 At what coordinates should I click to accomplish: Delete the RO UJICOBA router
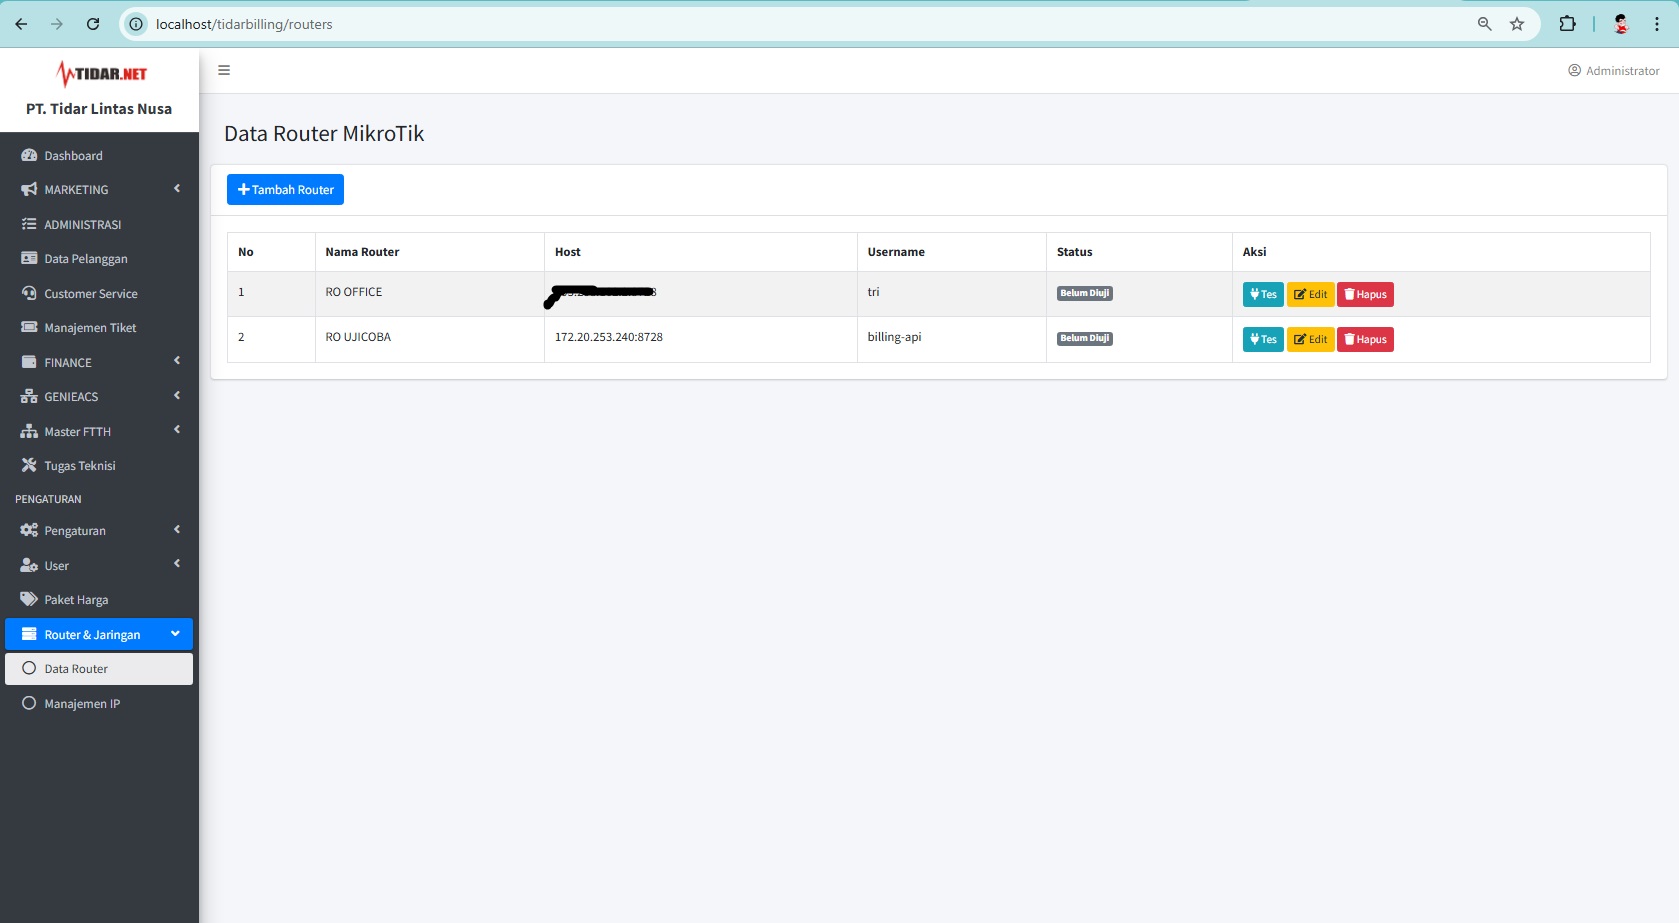1365,339
